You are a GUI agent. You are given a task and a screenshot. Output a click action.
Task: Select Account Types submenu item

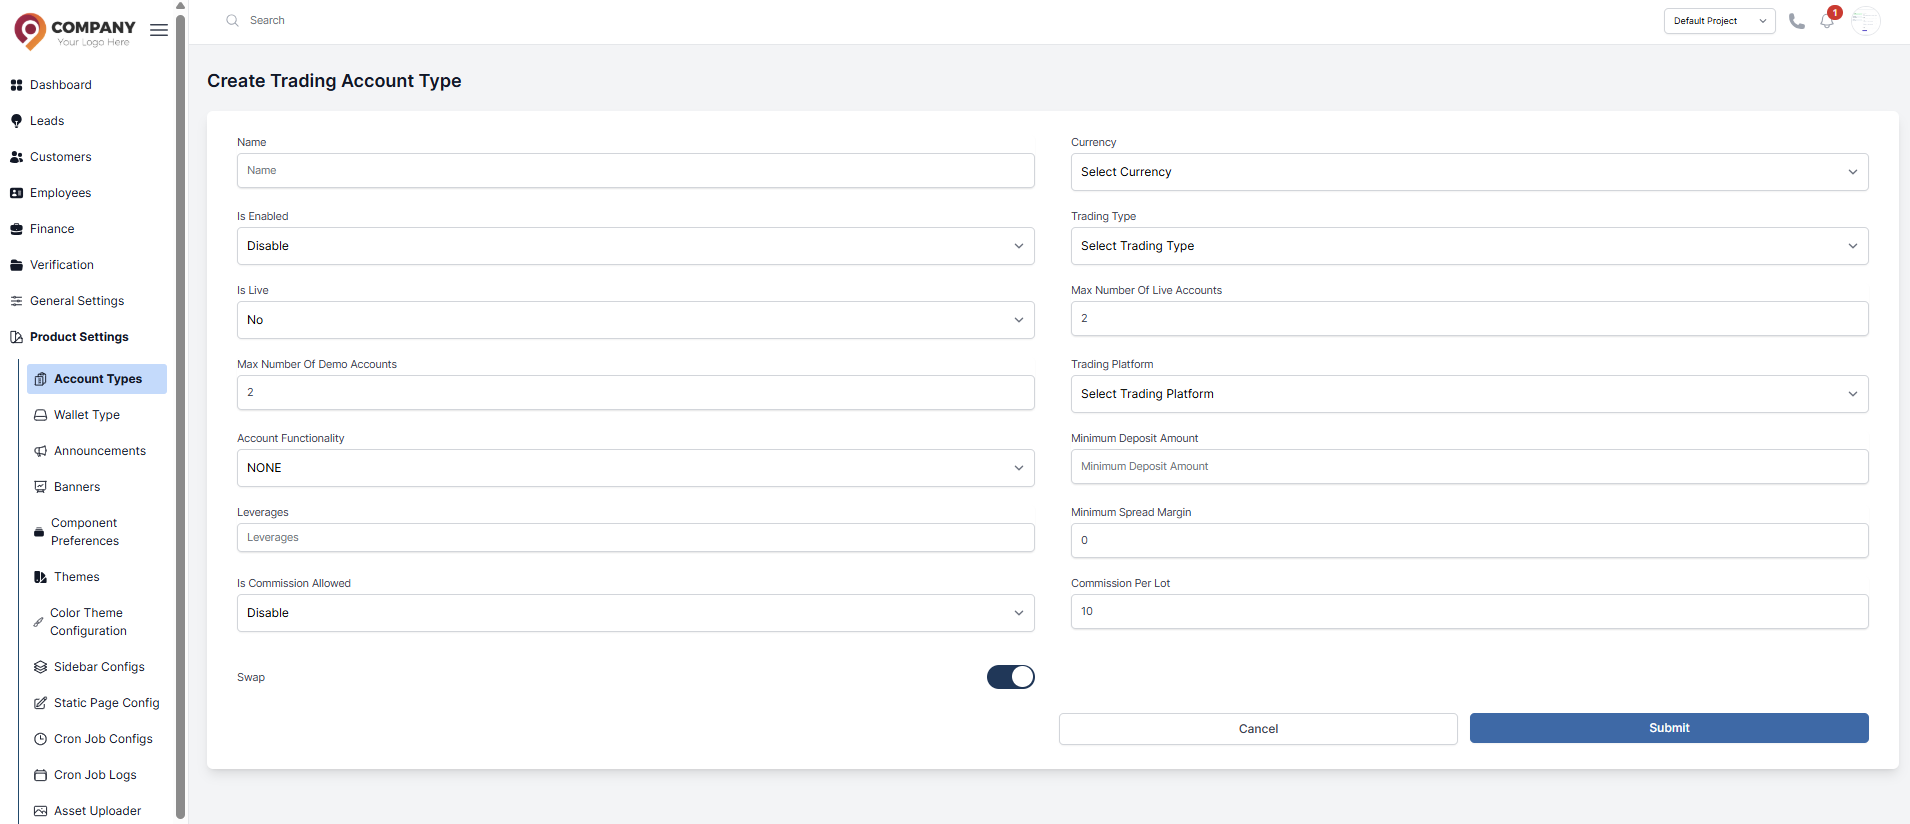click(x=97, y=379)
